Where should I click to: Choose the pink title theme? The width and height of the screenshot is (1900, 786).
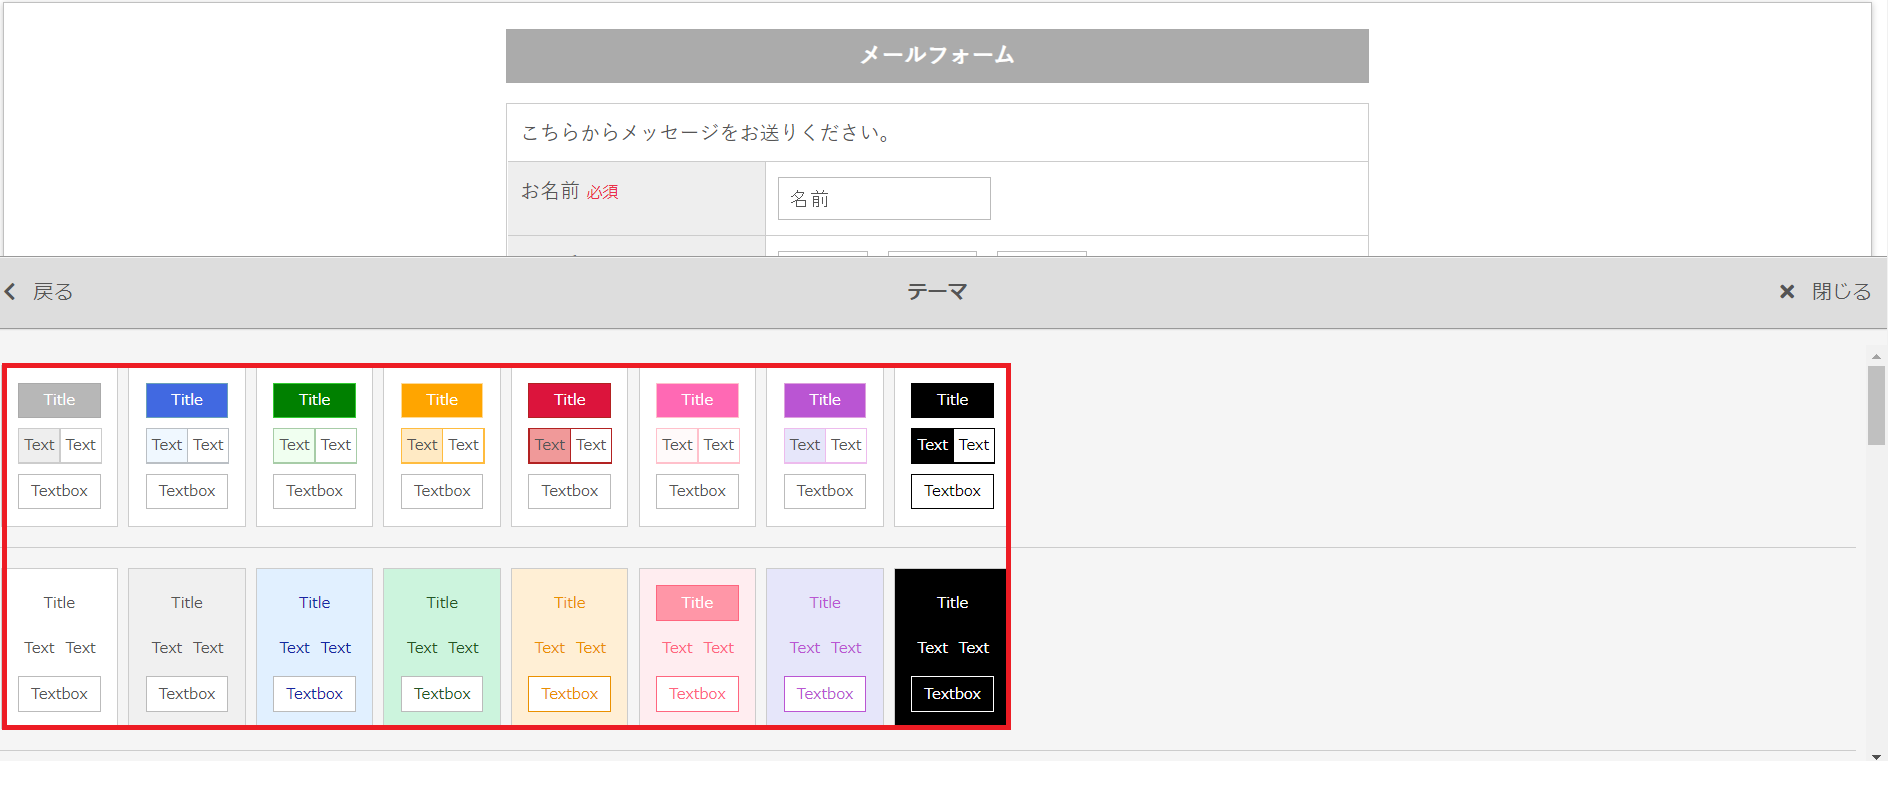coord(697,446)
